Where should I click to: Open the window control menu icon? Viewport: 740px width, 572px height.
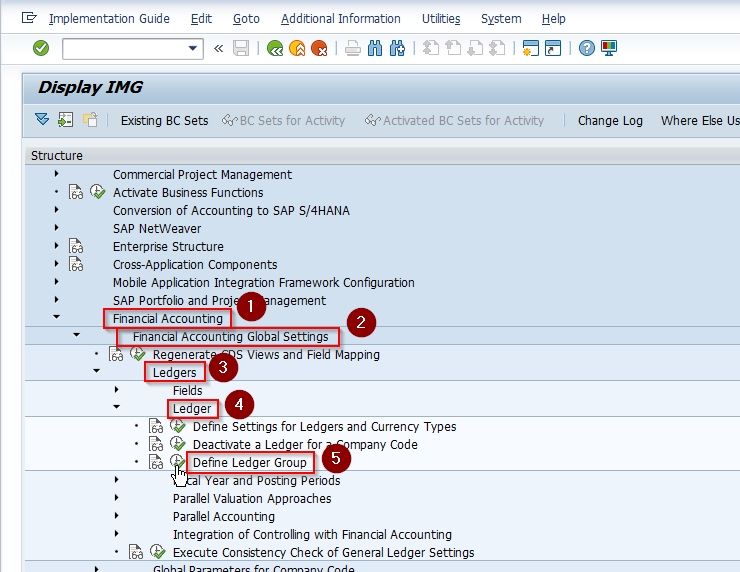[29, 18]
